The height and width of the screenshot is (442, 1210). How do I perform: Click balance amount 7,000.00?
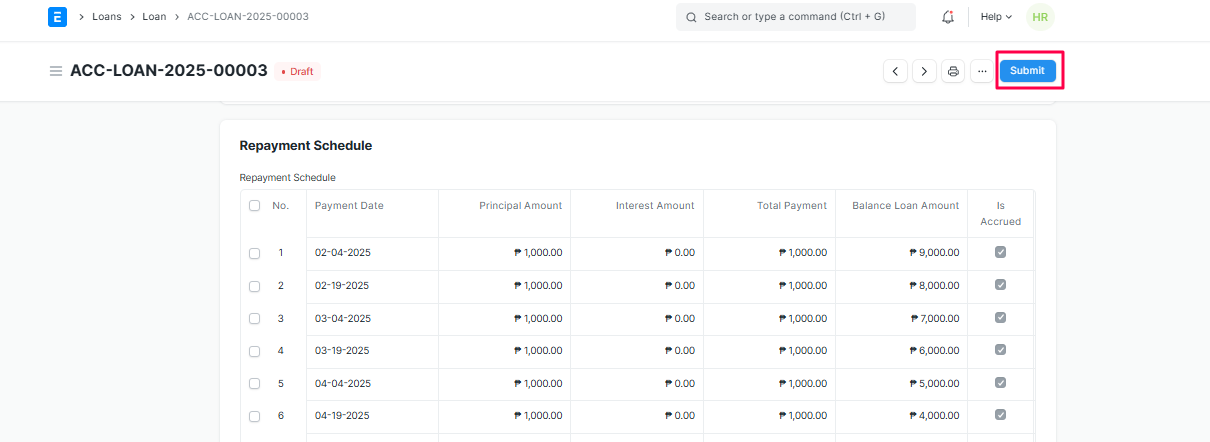[x=935, y=319]
